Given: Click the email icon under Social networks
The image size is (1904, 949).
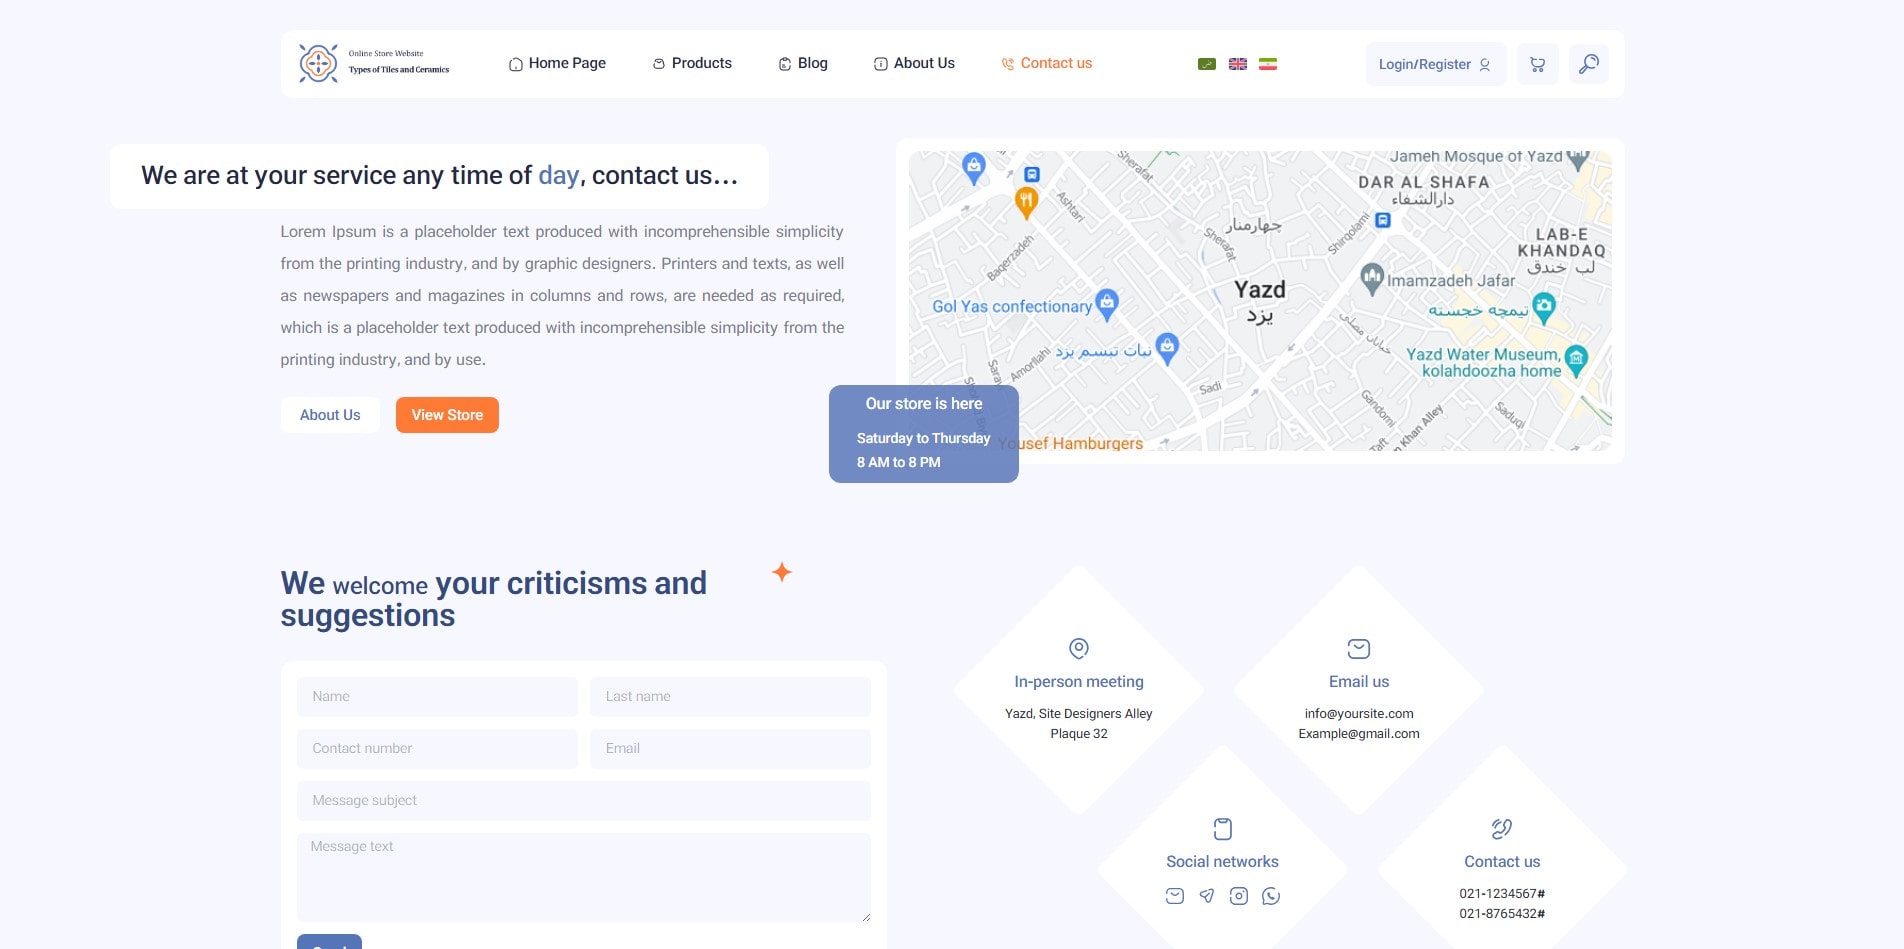Looking at the screenshot, I should point(1175,896).
